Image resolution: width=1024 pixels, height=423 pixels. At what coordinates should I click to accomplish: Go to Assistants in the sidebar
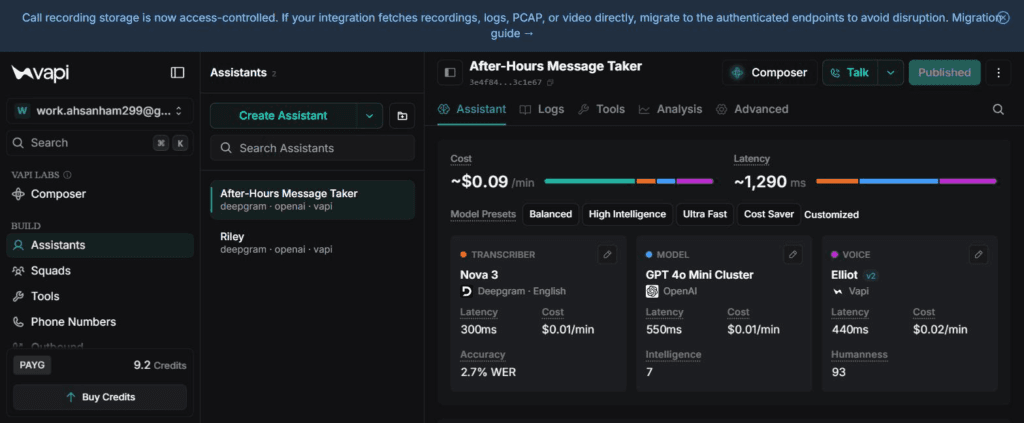click(100, 245)
